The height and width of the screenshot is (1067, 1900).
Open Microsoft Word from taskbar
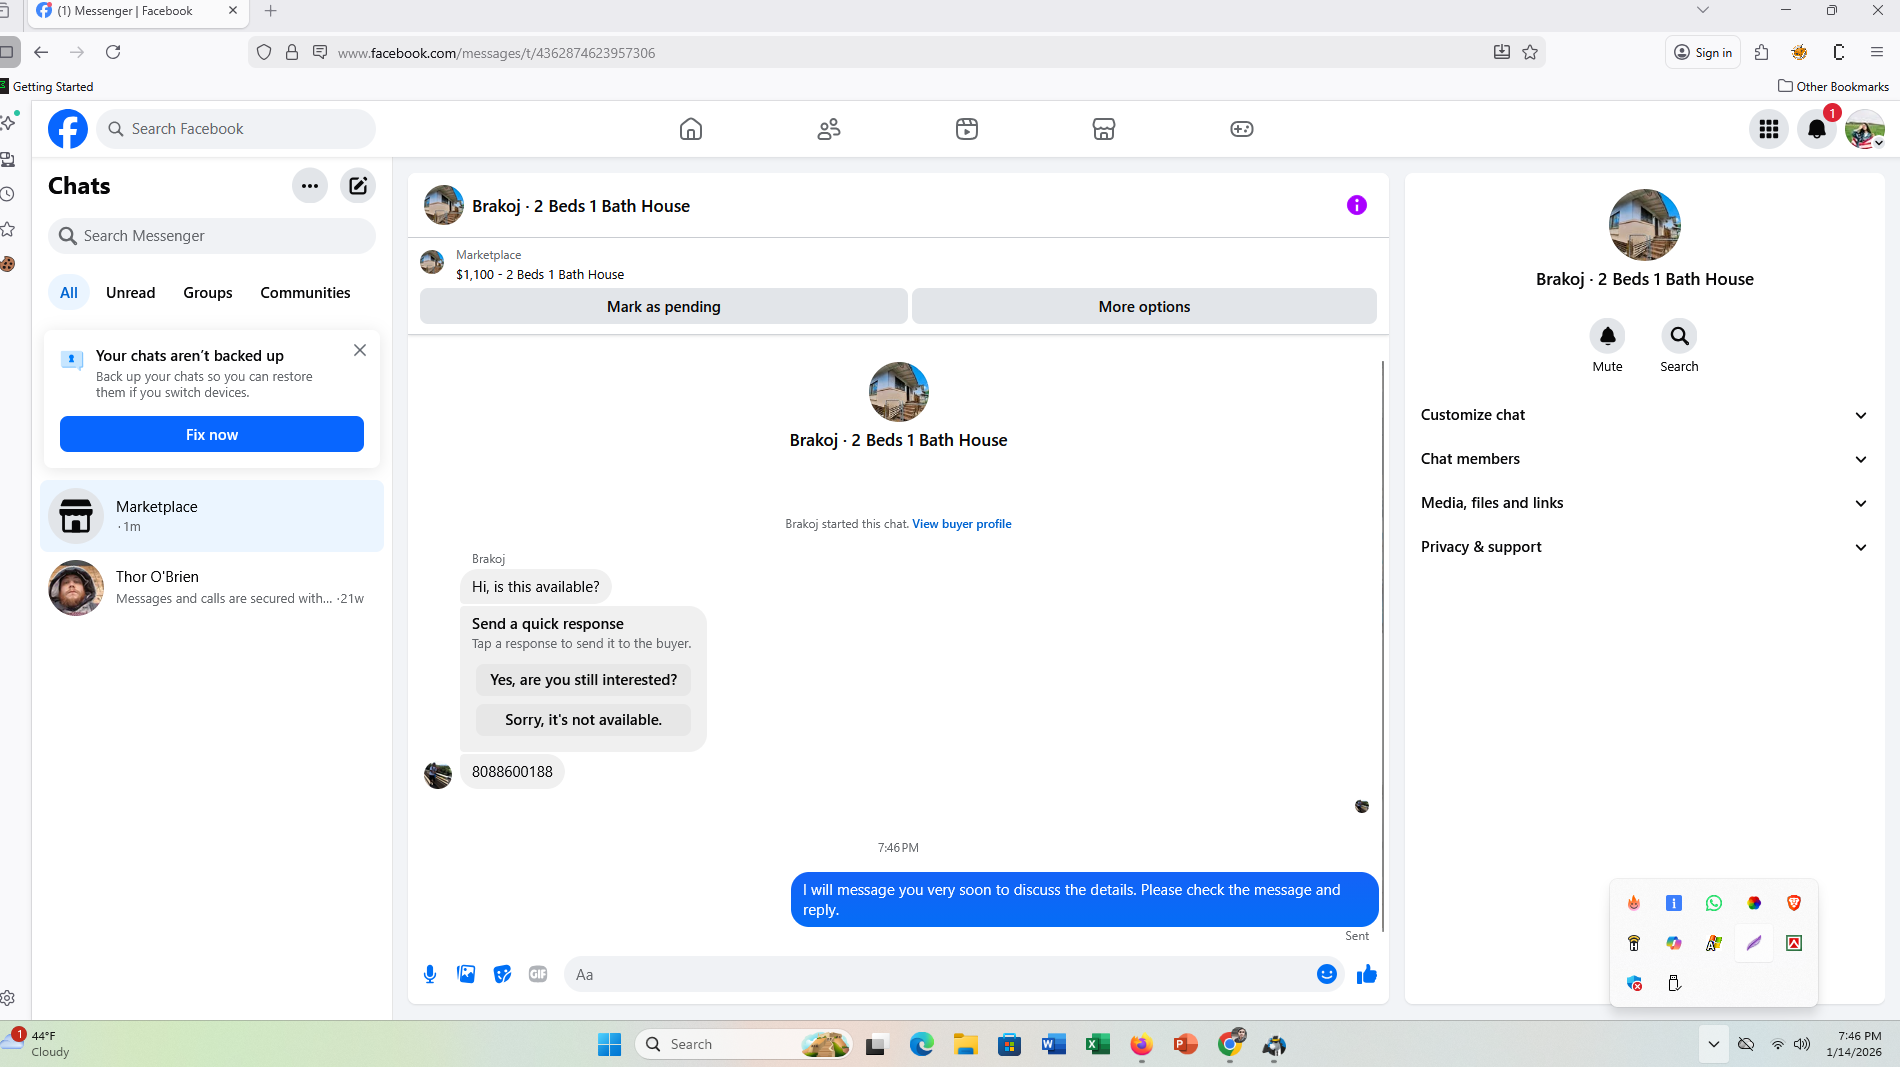pos(1053,1044)
